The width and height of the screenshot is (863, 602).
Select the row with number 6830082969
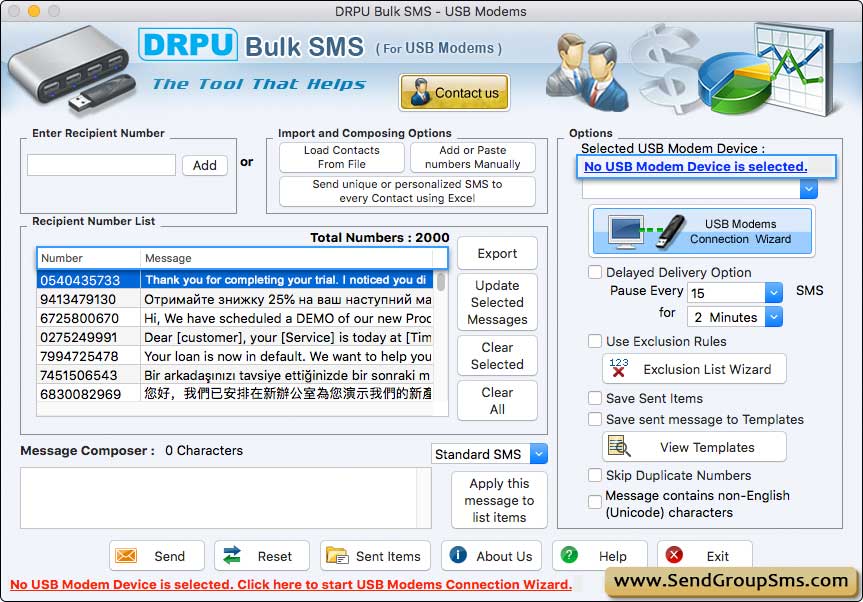point(236,393)
